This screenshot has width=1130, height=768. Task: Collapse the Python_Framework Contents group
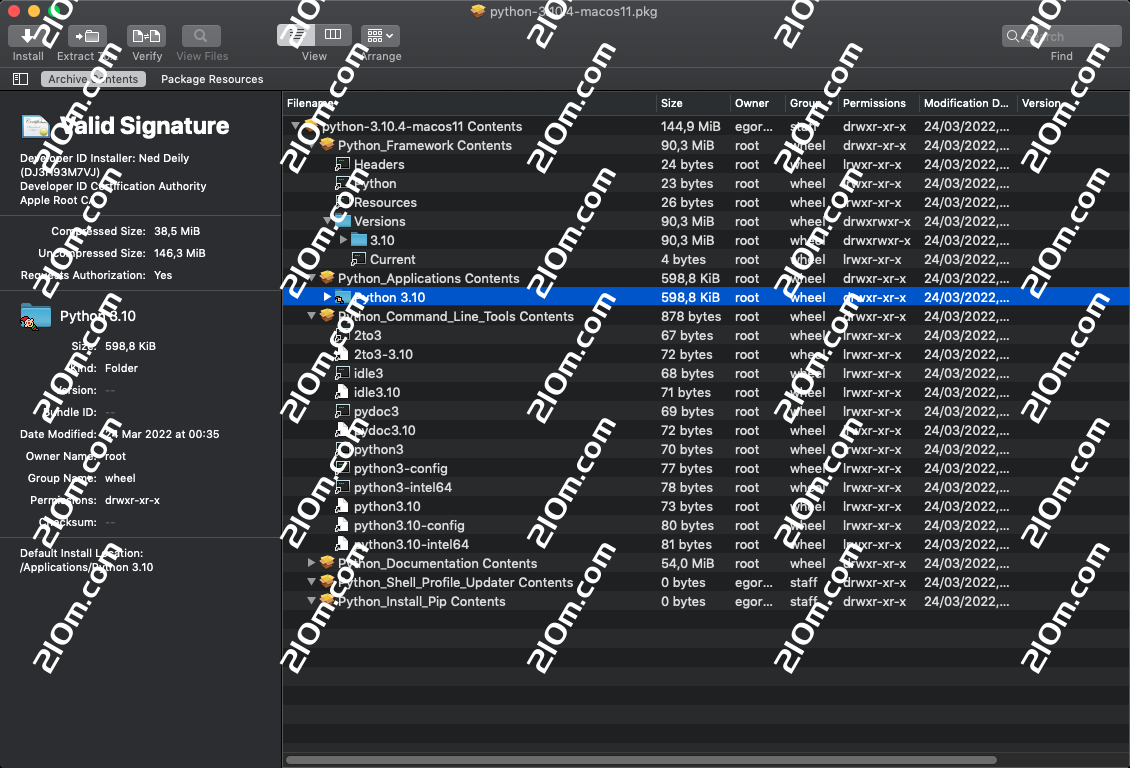click(x=312, y=145)
